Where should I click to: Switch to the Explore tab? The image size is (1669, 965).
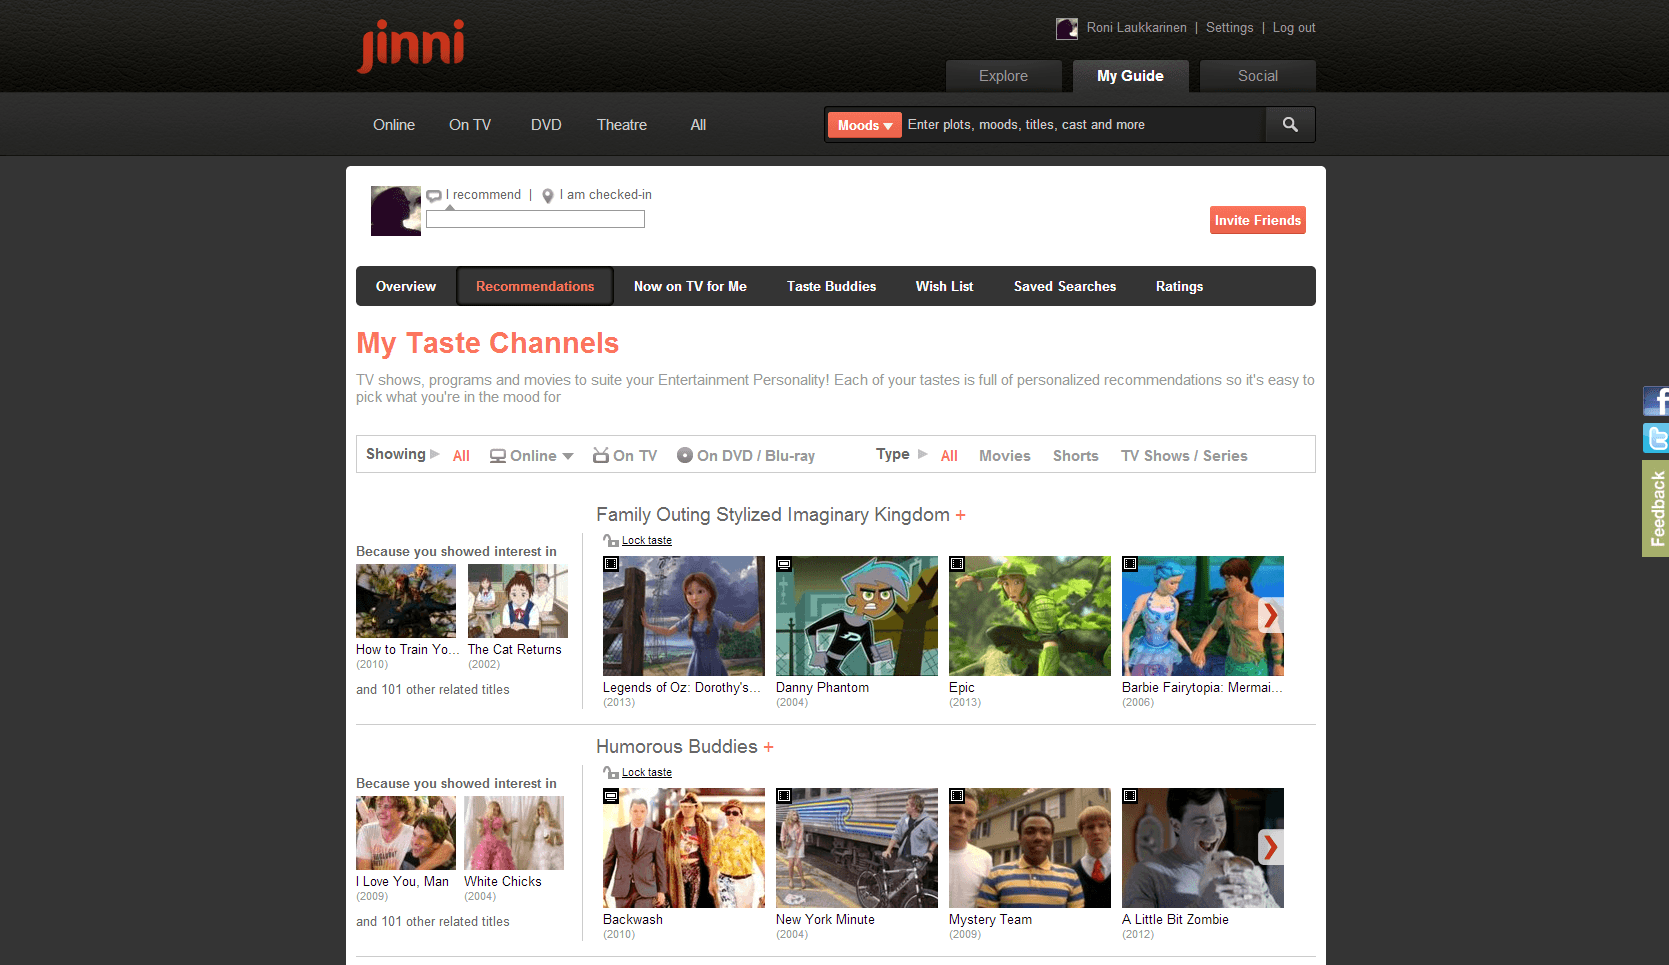click(x=1003, y=76)
